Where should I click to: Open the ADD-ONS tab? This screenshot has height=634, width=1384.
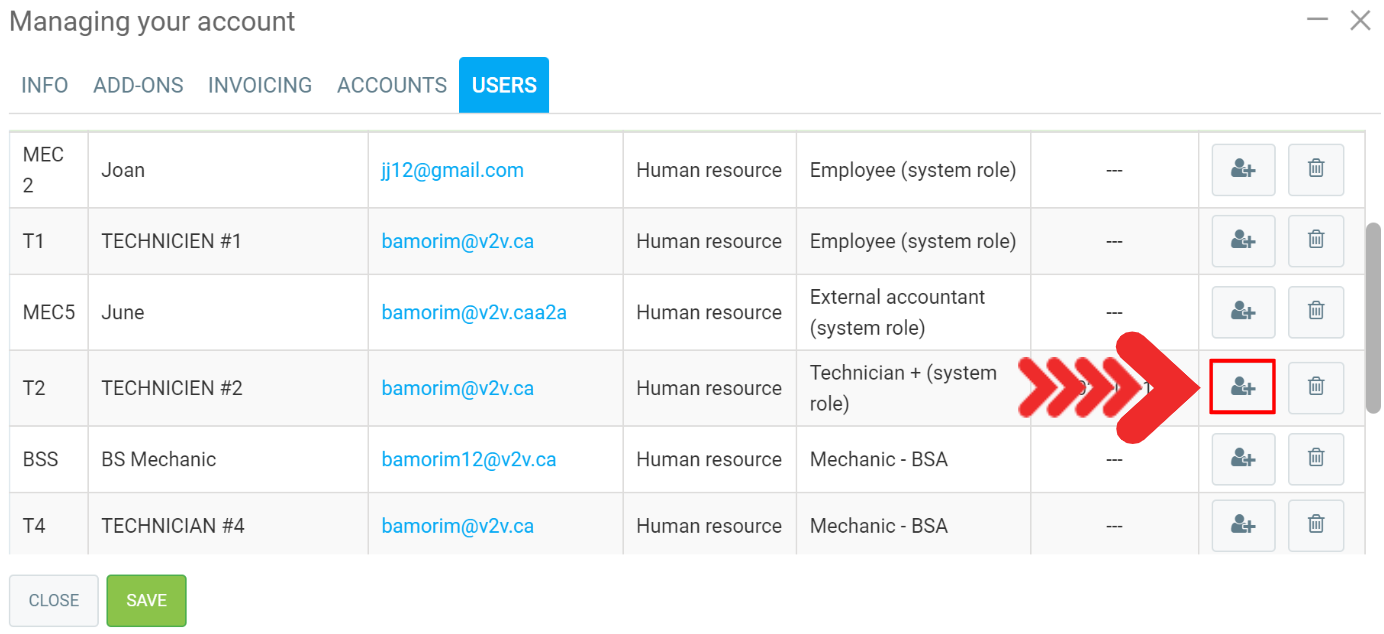pyautogui.click(x=138, y=86)
